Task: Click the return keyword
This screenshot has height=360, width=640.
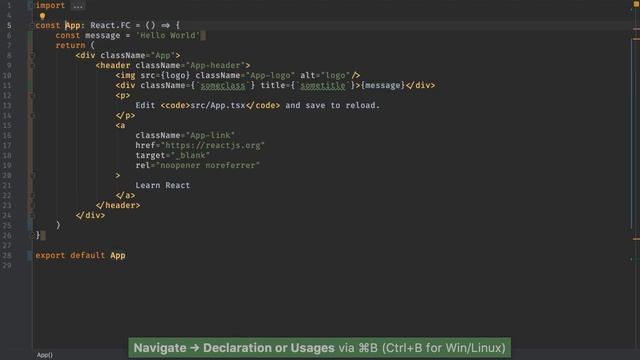Action: 70,45
